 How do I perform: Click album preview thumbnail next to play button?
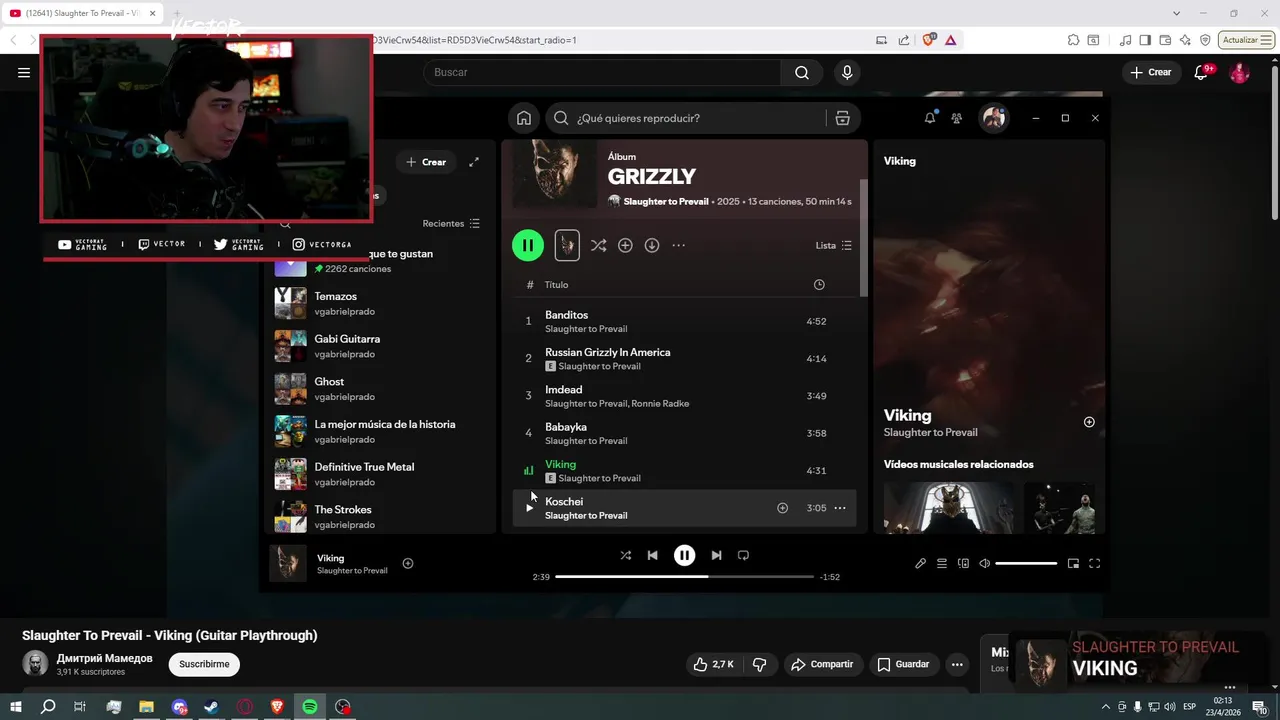point(567,245)
